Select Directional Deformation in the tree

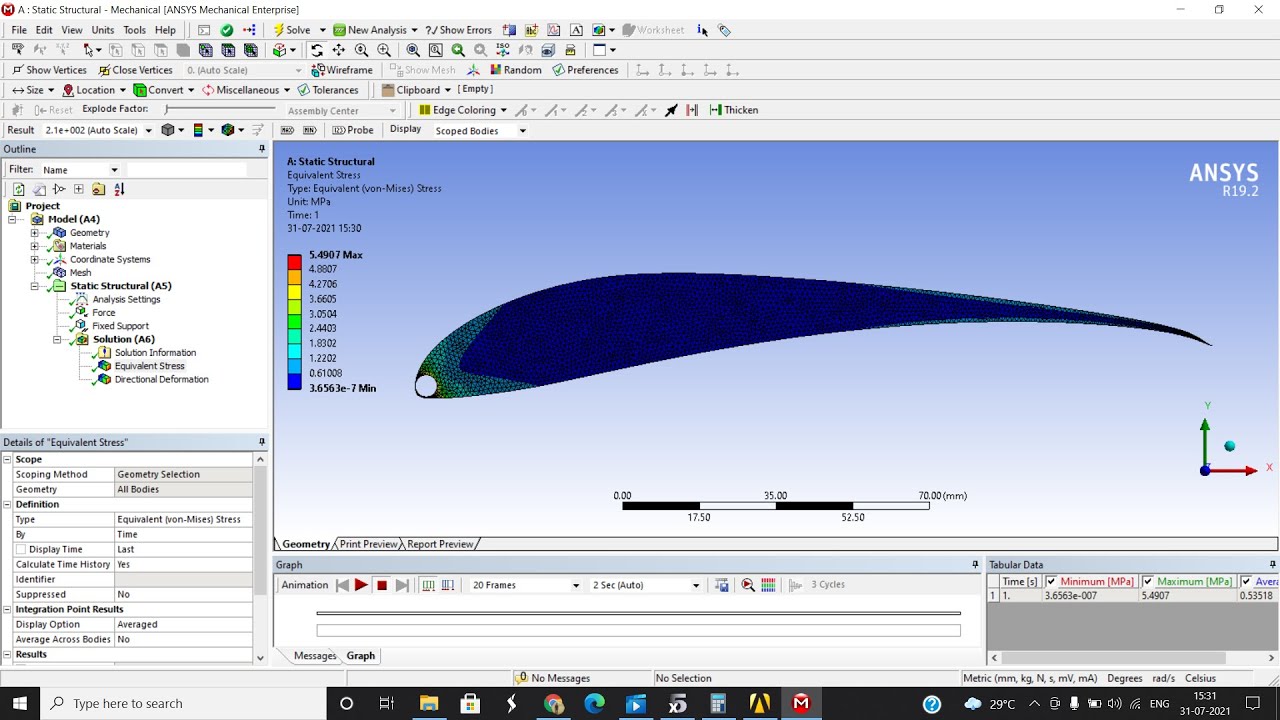click(x=161, y=379)
